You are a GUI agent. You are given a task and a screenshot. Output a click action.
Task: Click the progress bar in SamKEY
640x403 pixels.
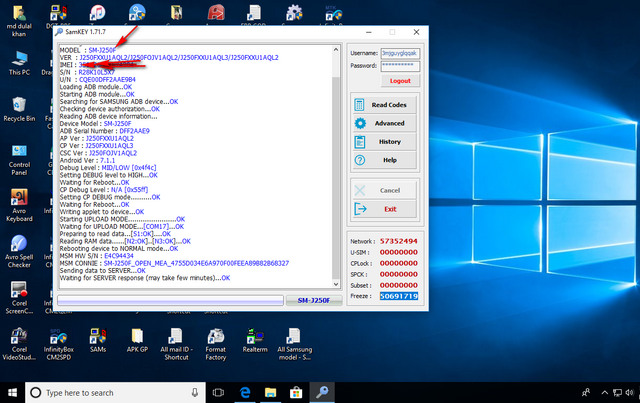click(x=170, y=301)
